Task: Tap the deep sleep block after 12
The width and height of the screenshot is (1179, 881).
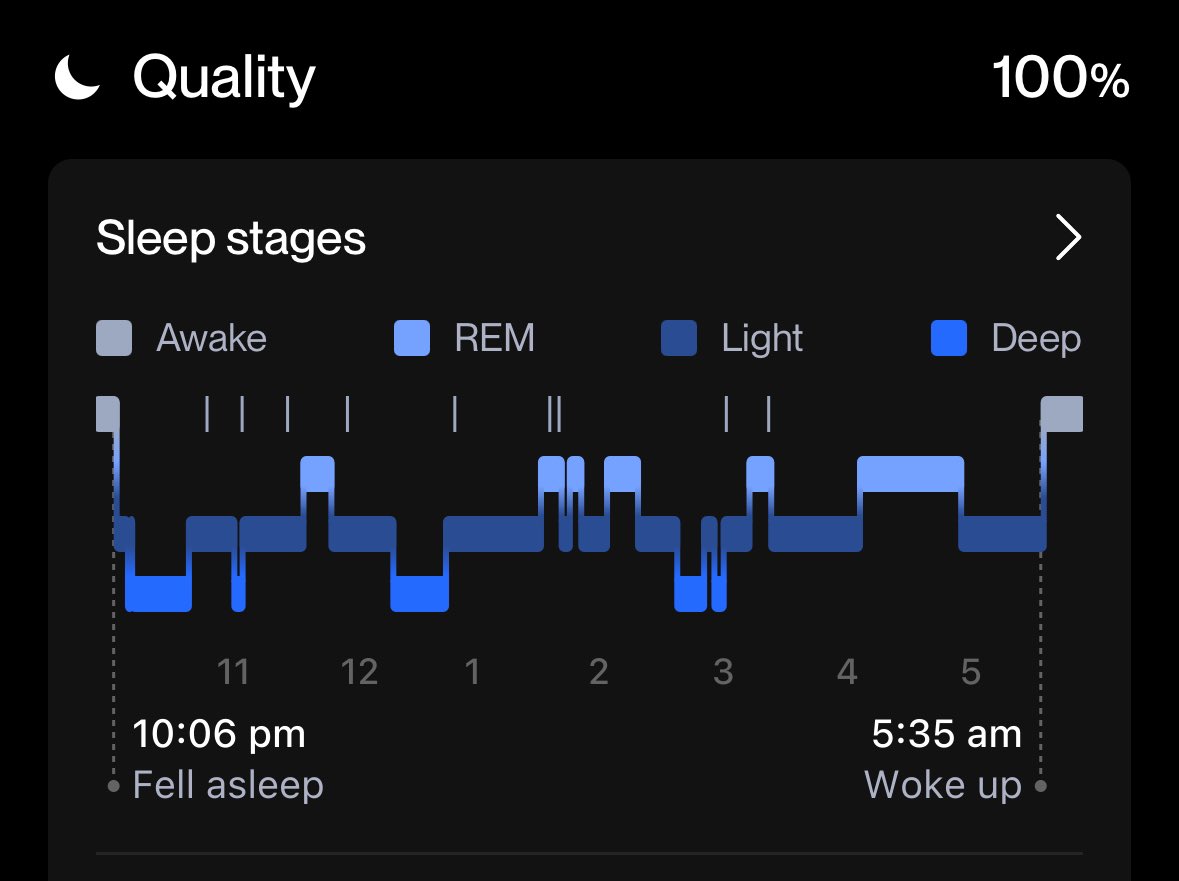Action: coord(420,594)
